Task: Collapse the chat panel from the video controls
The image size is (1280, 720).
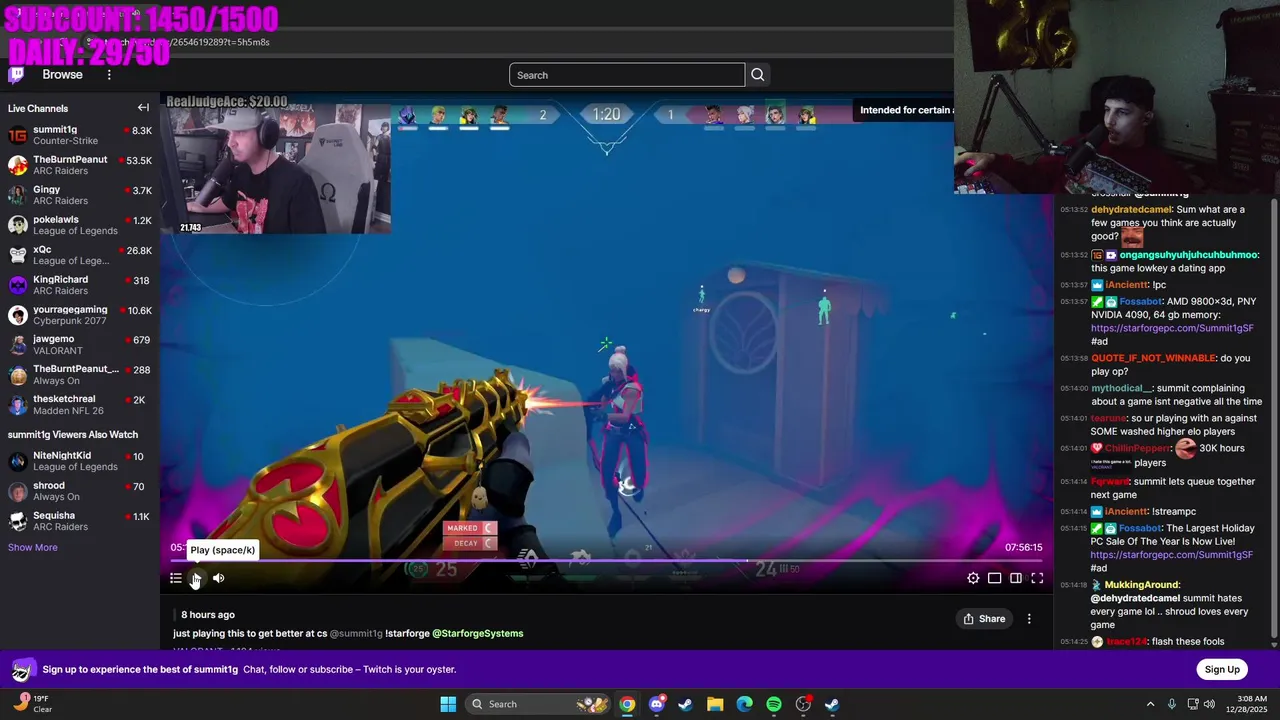Action: tap(1016, 578)
